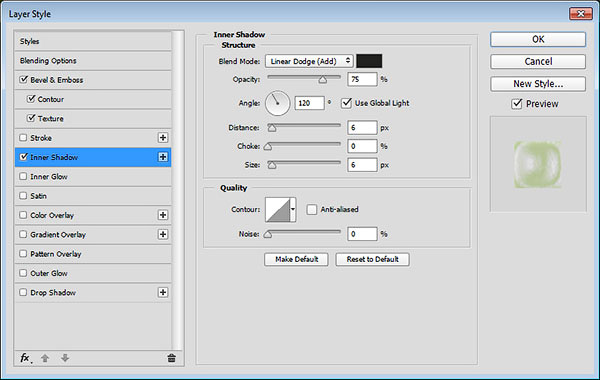Screen dimensions: 600x380
Task: Click the Size slider handle
Action: tap(272, 165)
